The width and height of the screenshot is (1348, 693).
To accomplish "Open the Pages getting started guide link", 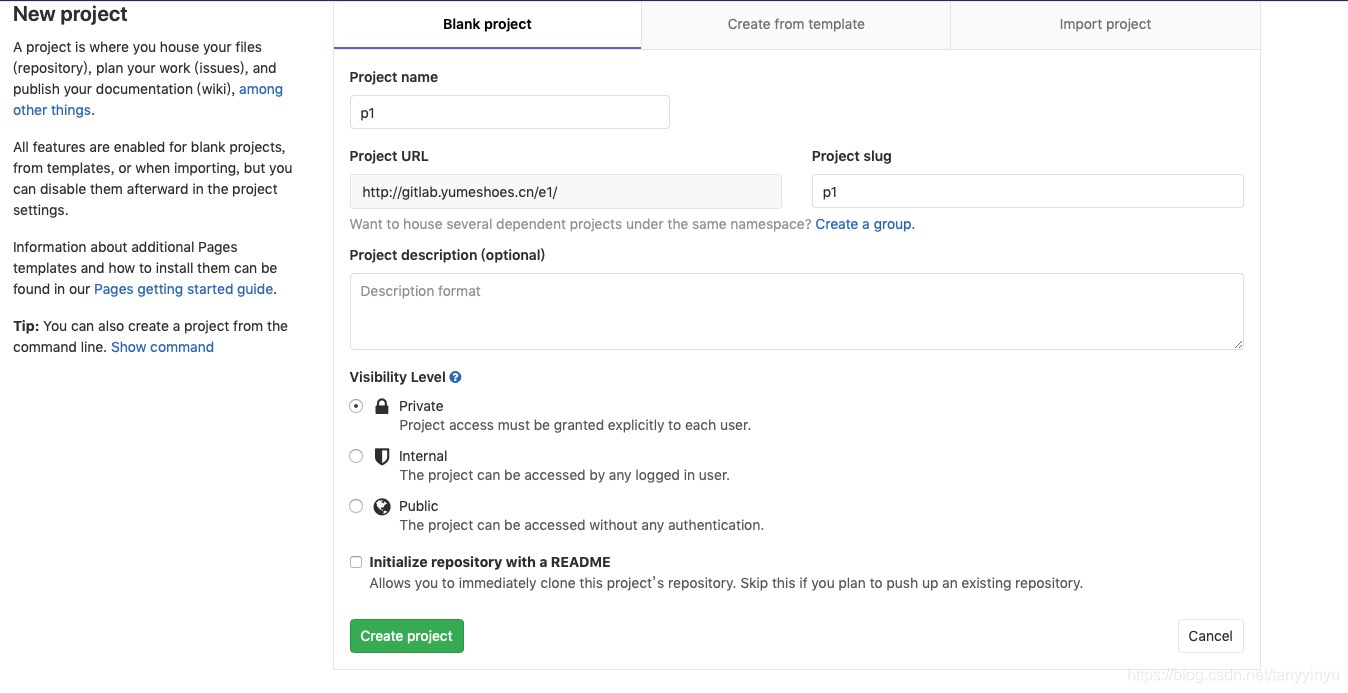I will (x=183, y=289).
